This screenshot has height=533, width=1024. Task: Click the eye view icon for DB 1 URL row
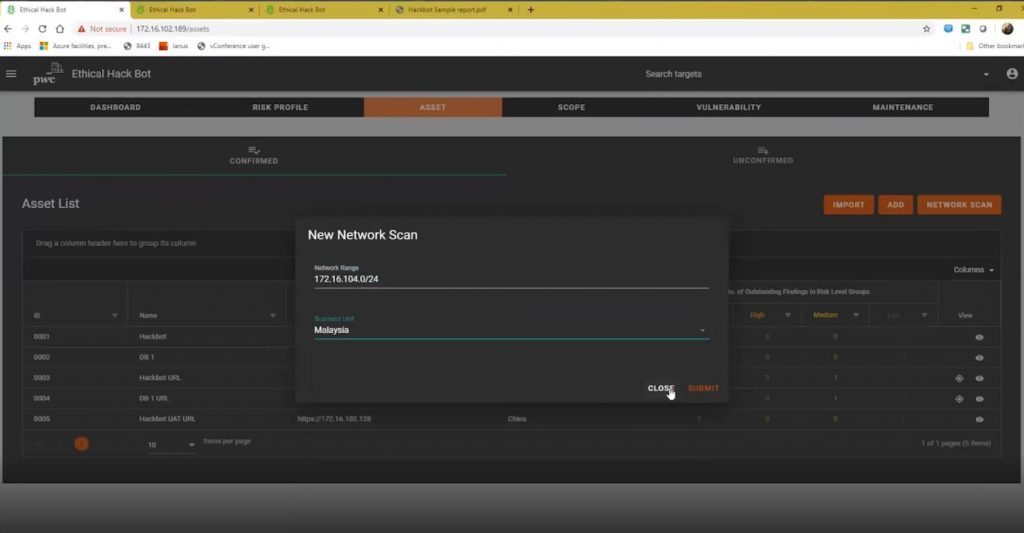pyautogui.click(x=979, y=399)
